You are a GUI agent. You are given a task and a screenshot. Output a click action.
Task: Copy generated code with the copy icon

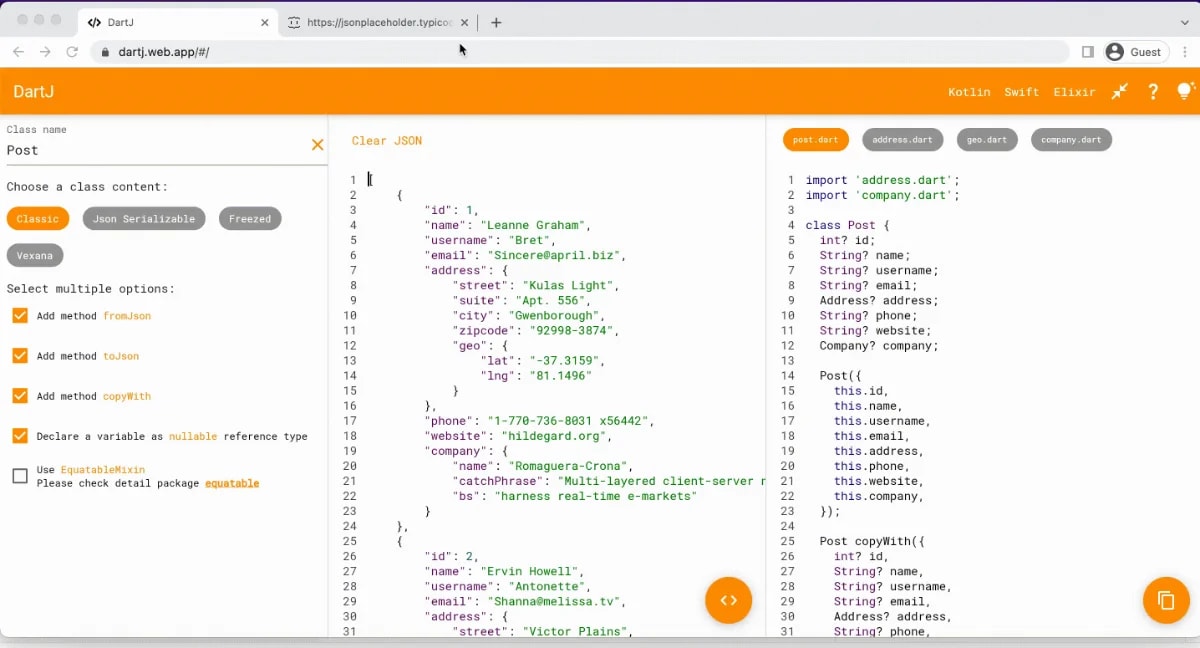coord(1166,600)
